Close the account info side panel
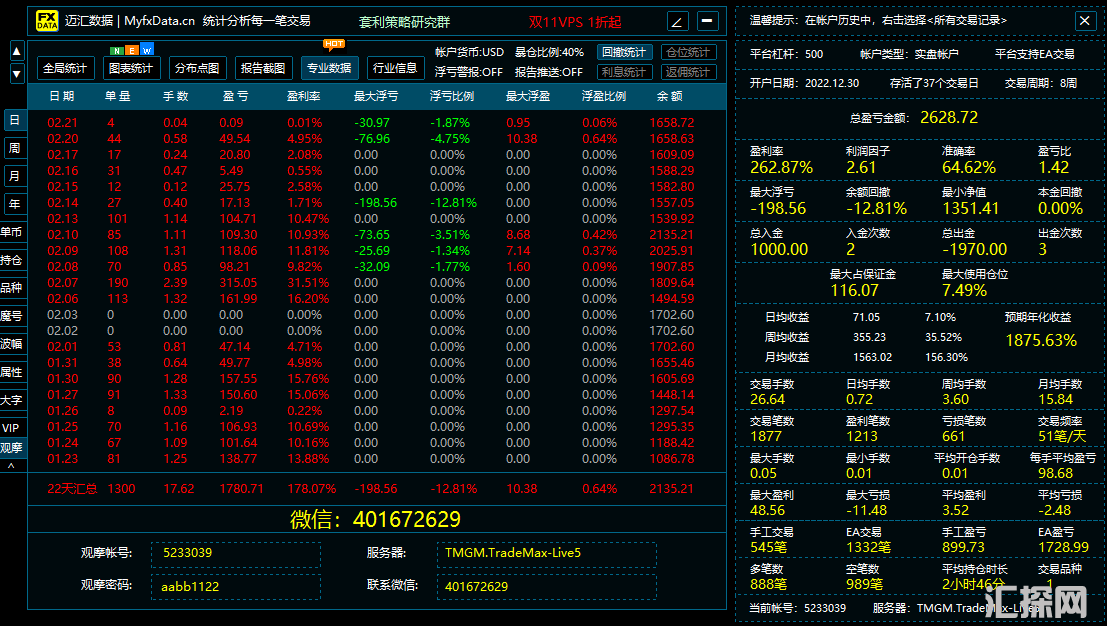1107x626 pixels. [x=1085, y=21]
